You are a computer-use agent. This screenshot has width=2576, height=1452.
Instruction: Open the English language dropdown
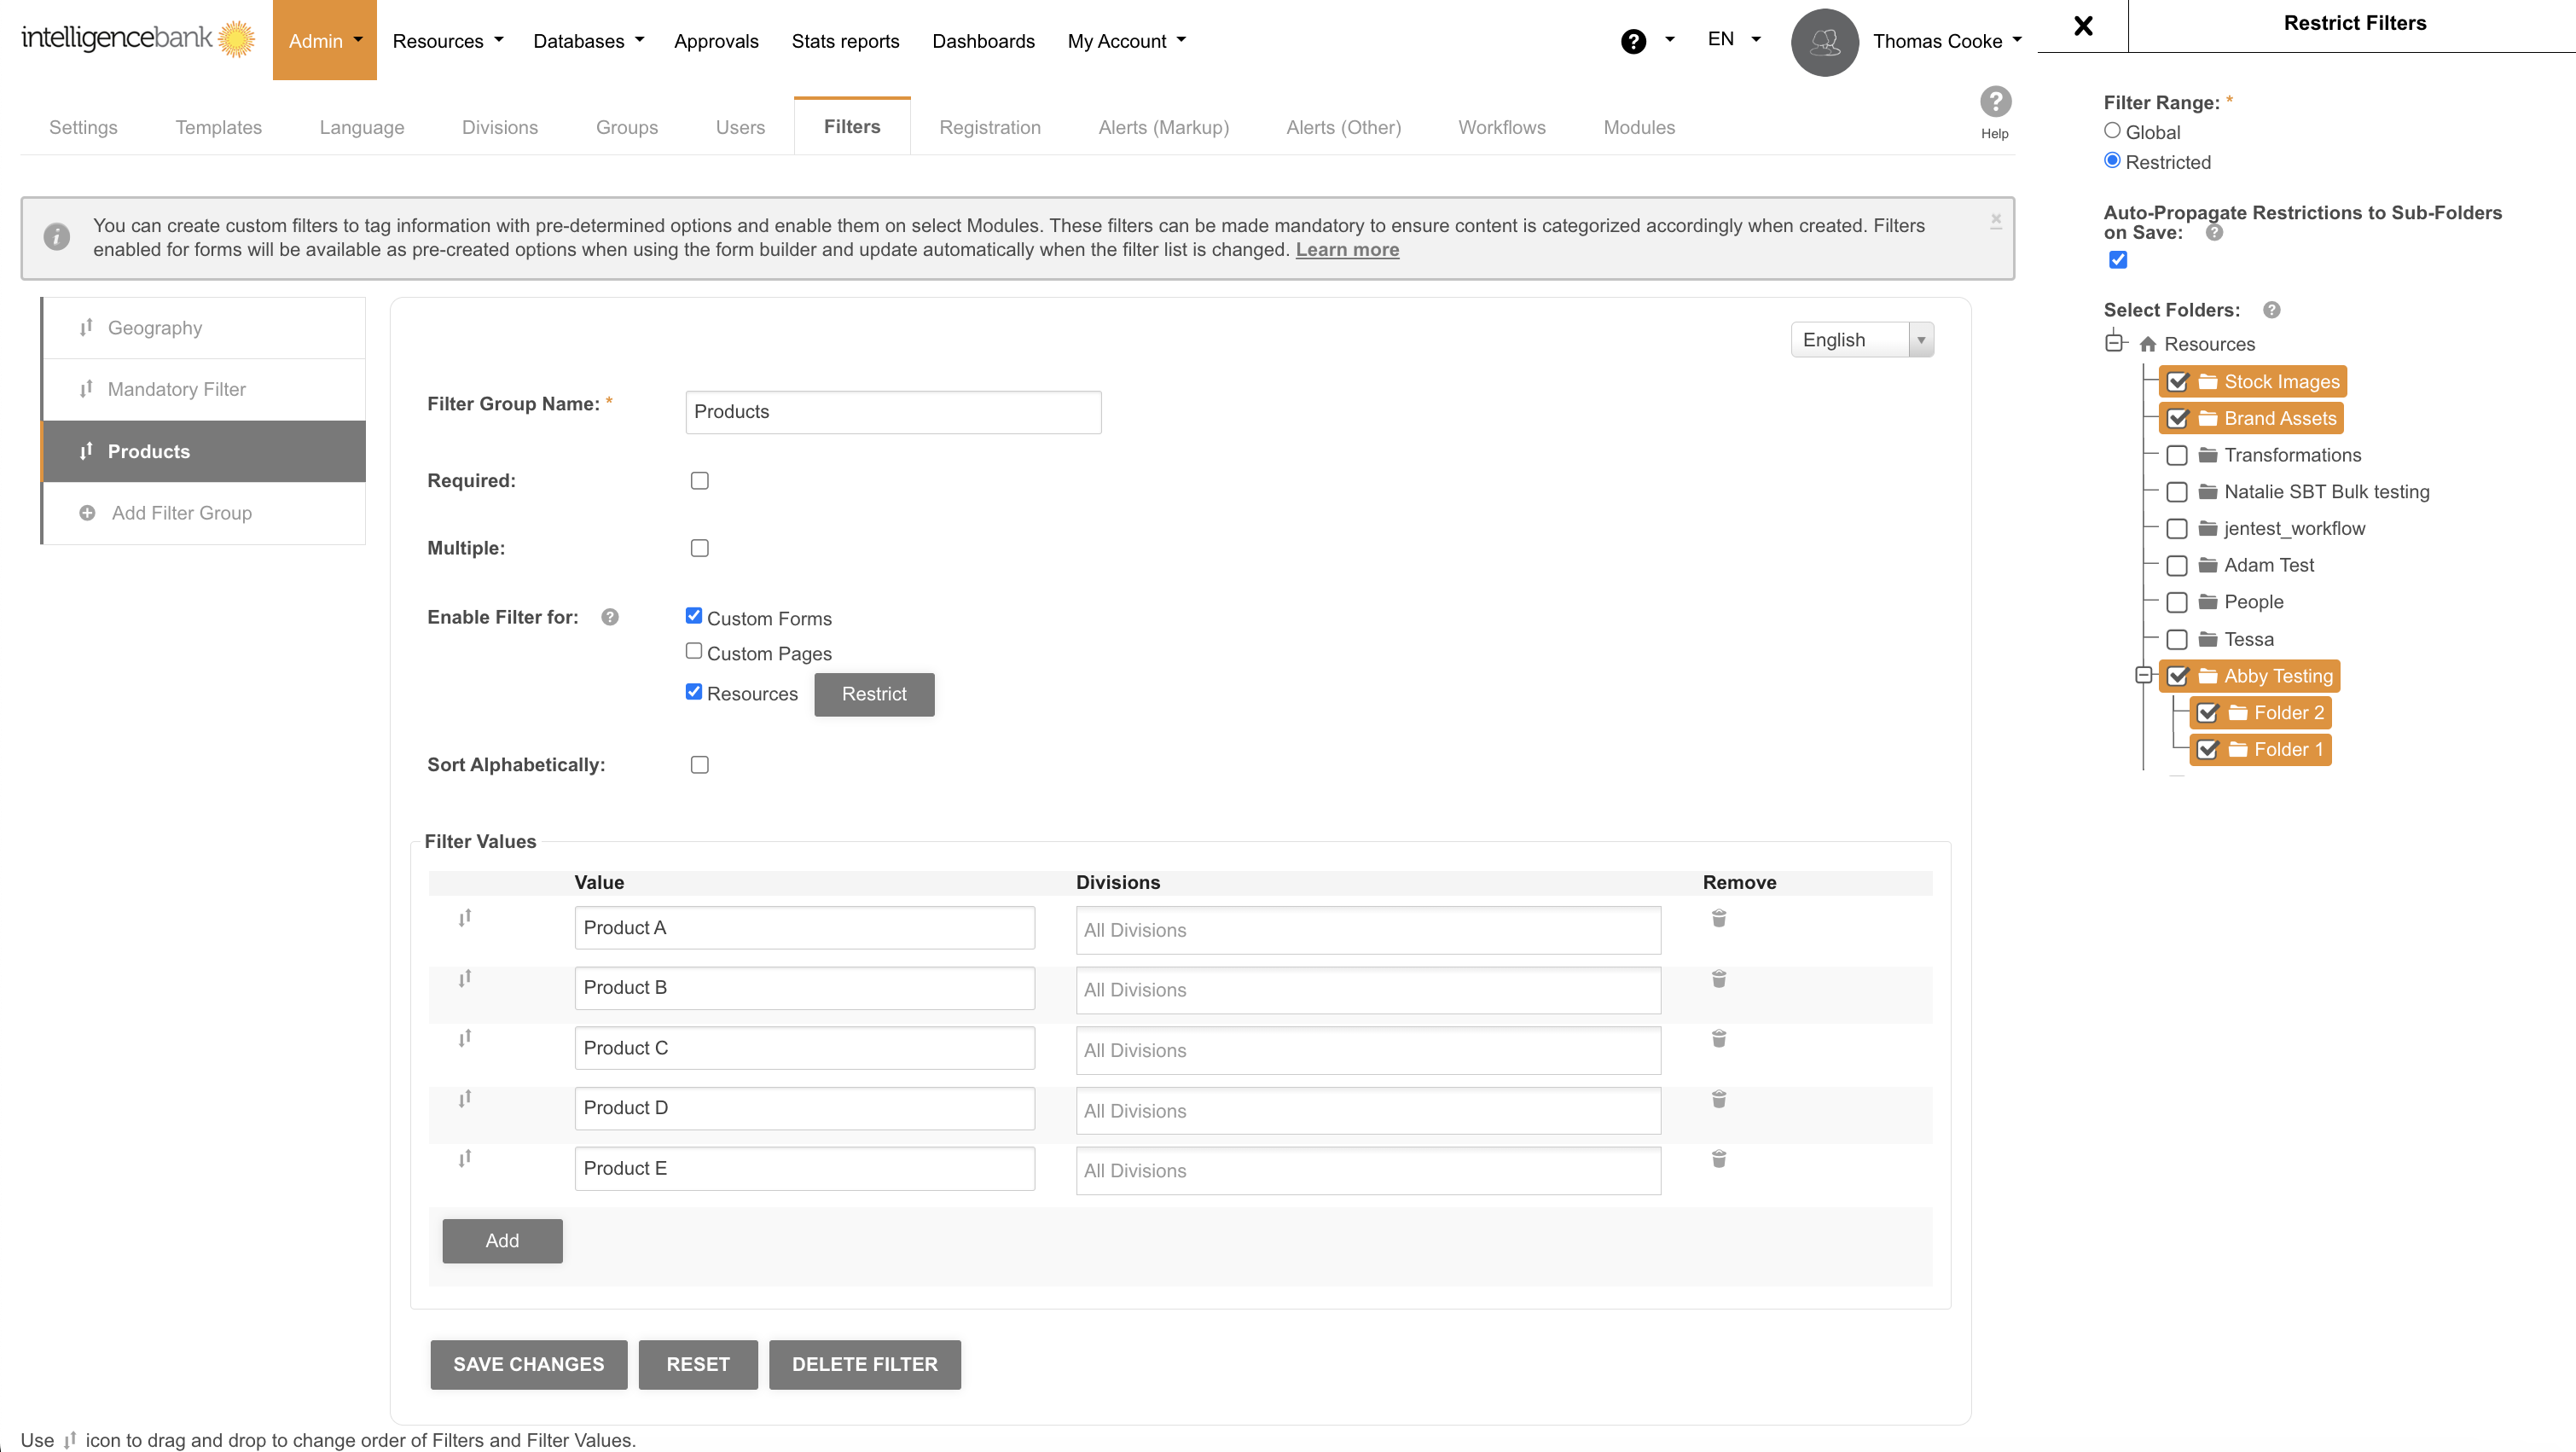click(1861, 340)
